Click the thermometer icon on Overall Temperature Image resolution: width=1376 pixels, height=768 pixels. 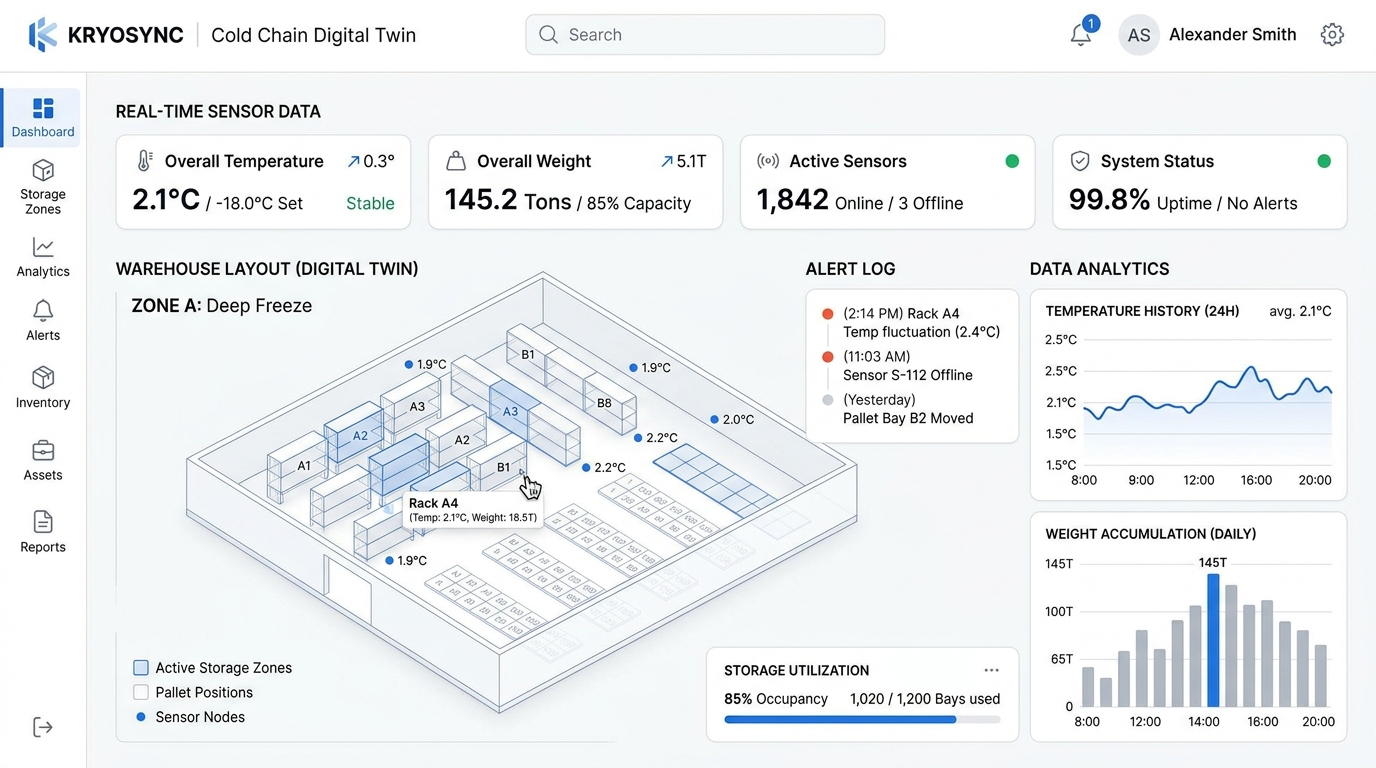[145, 161]
